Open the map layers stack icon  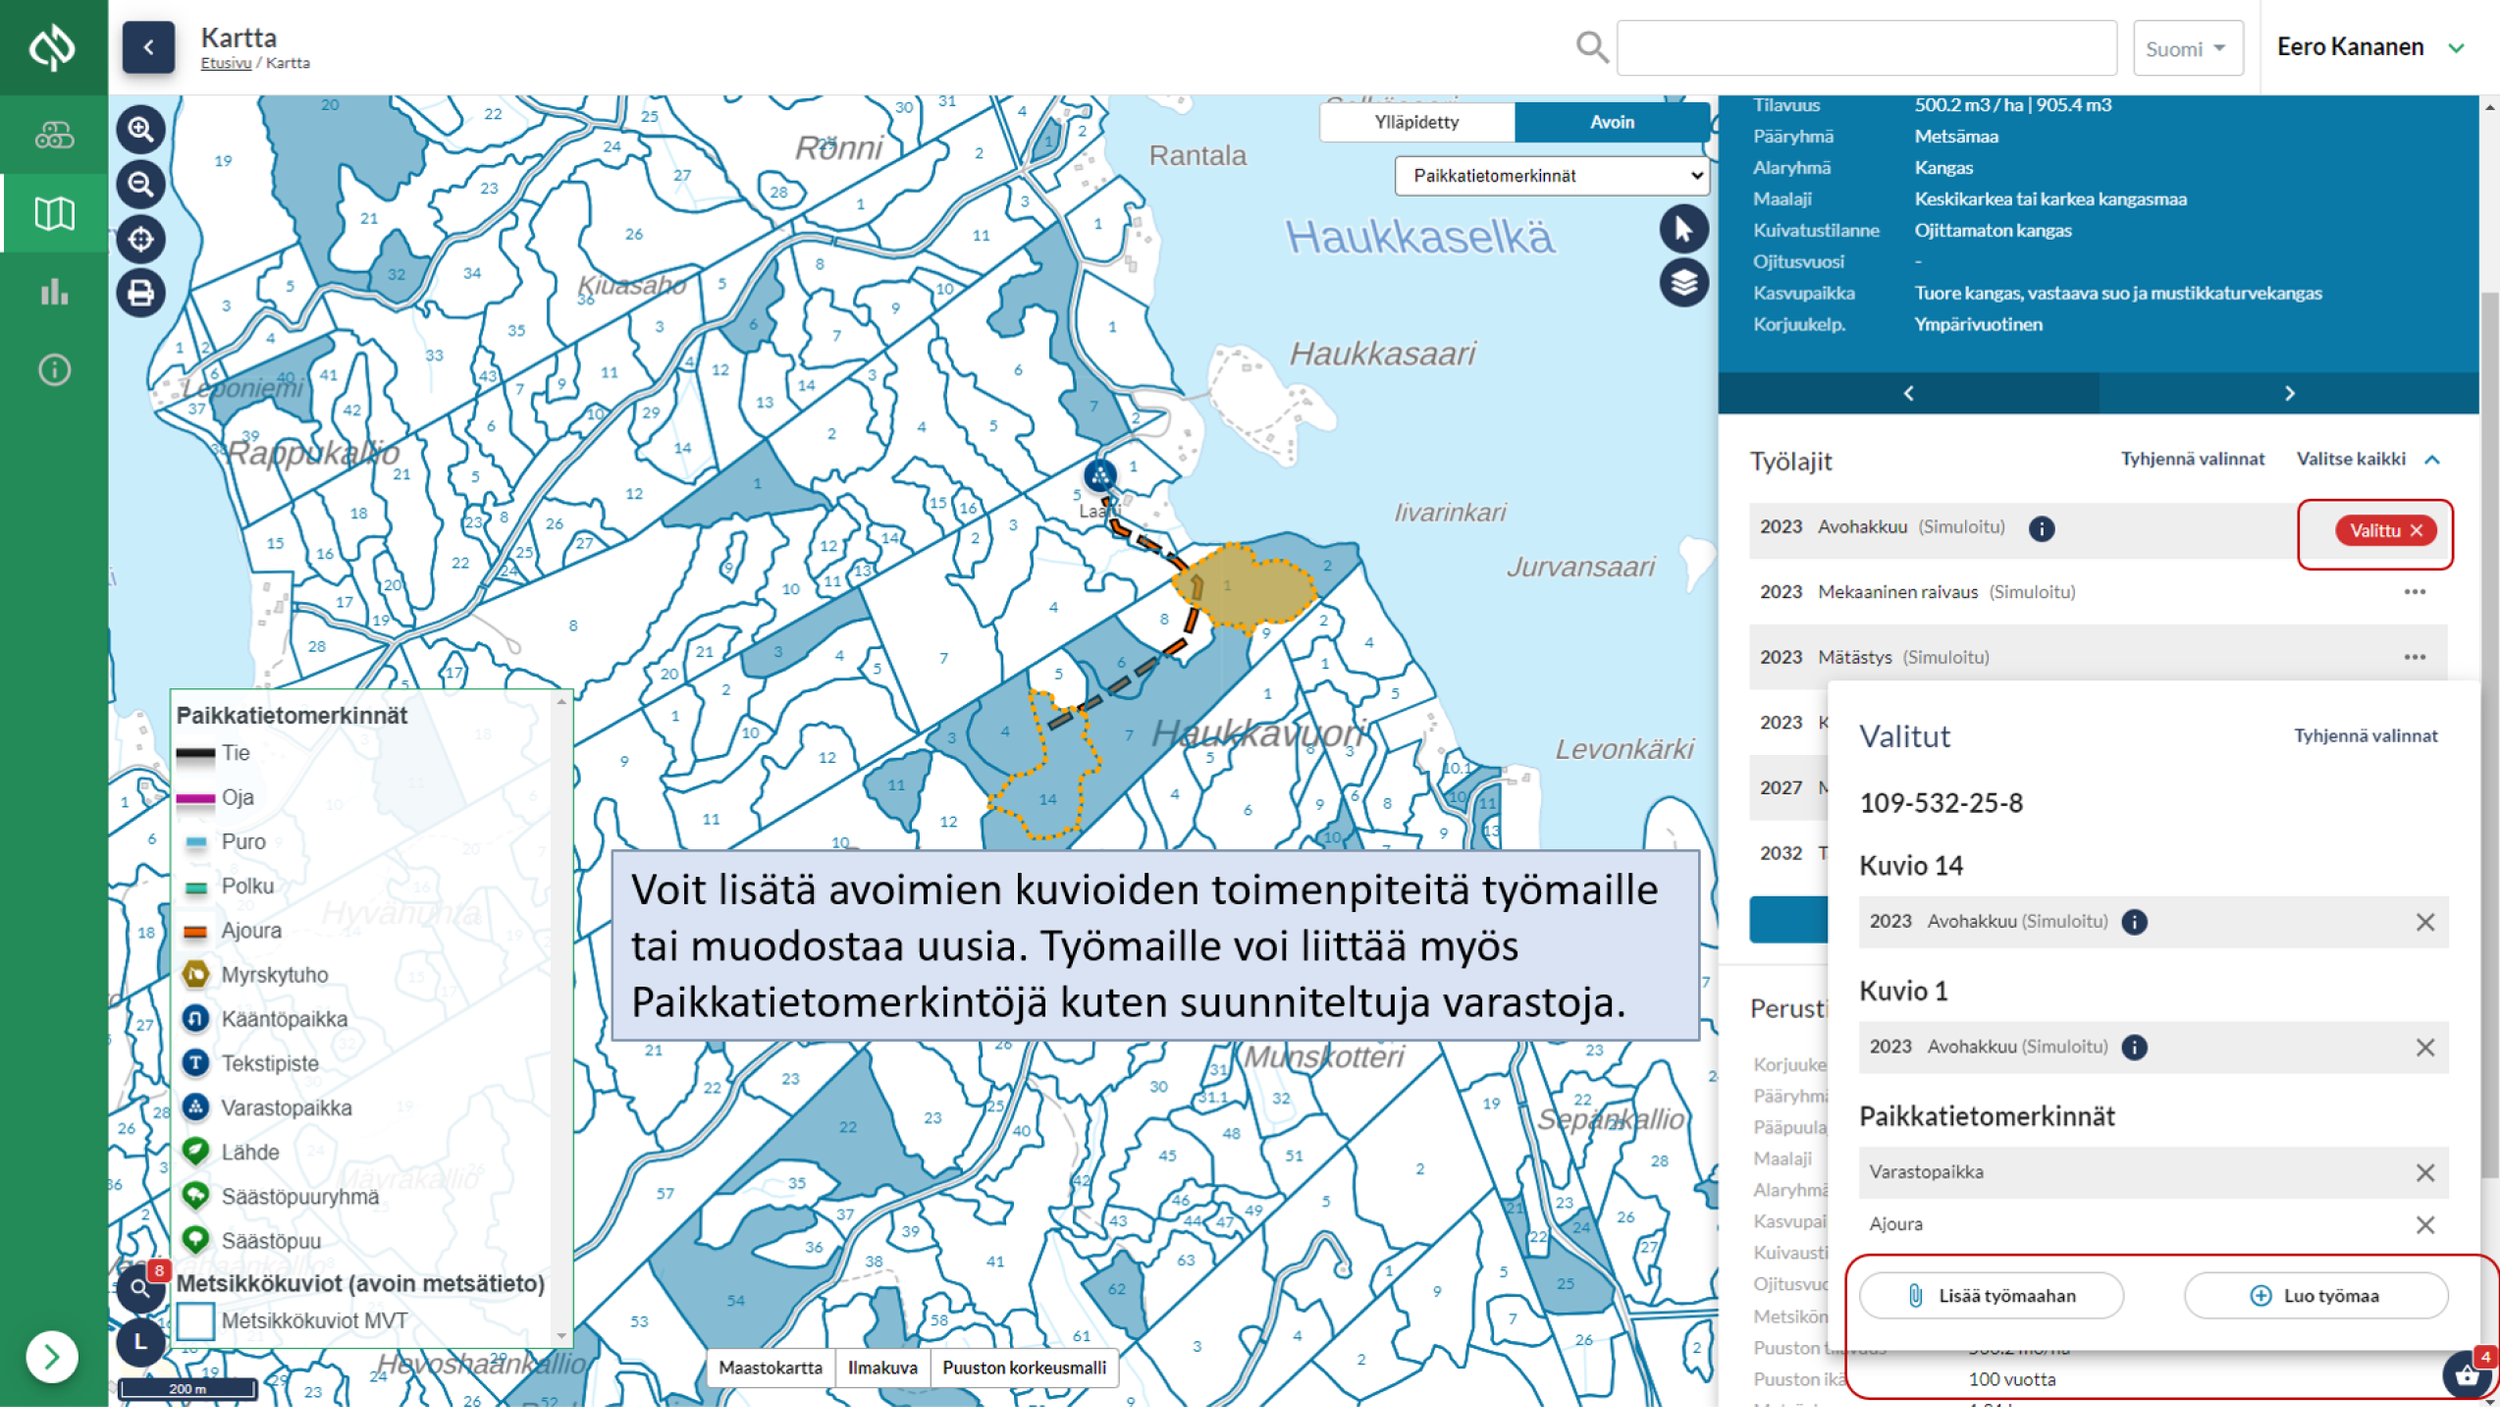pos(1683,283)
